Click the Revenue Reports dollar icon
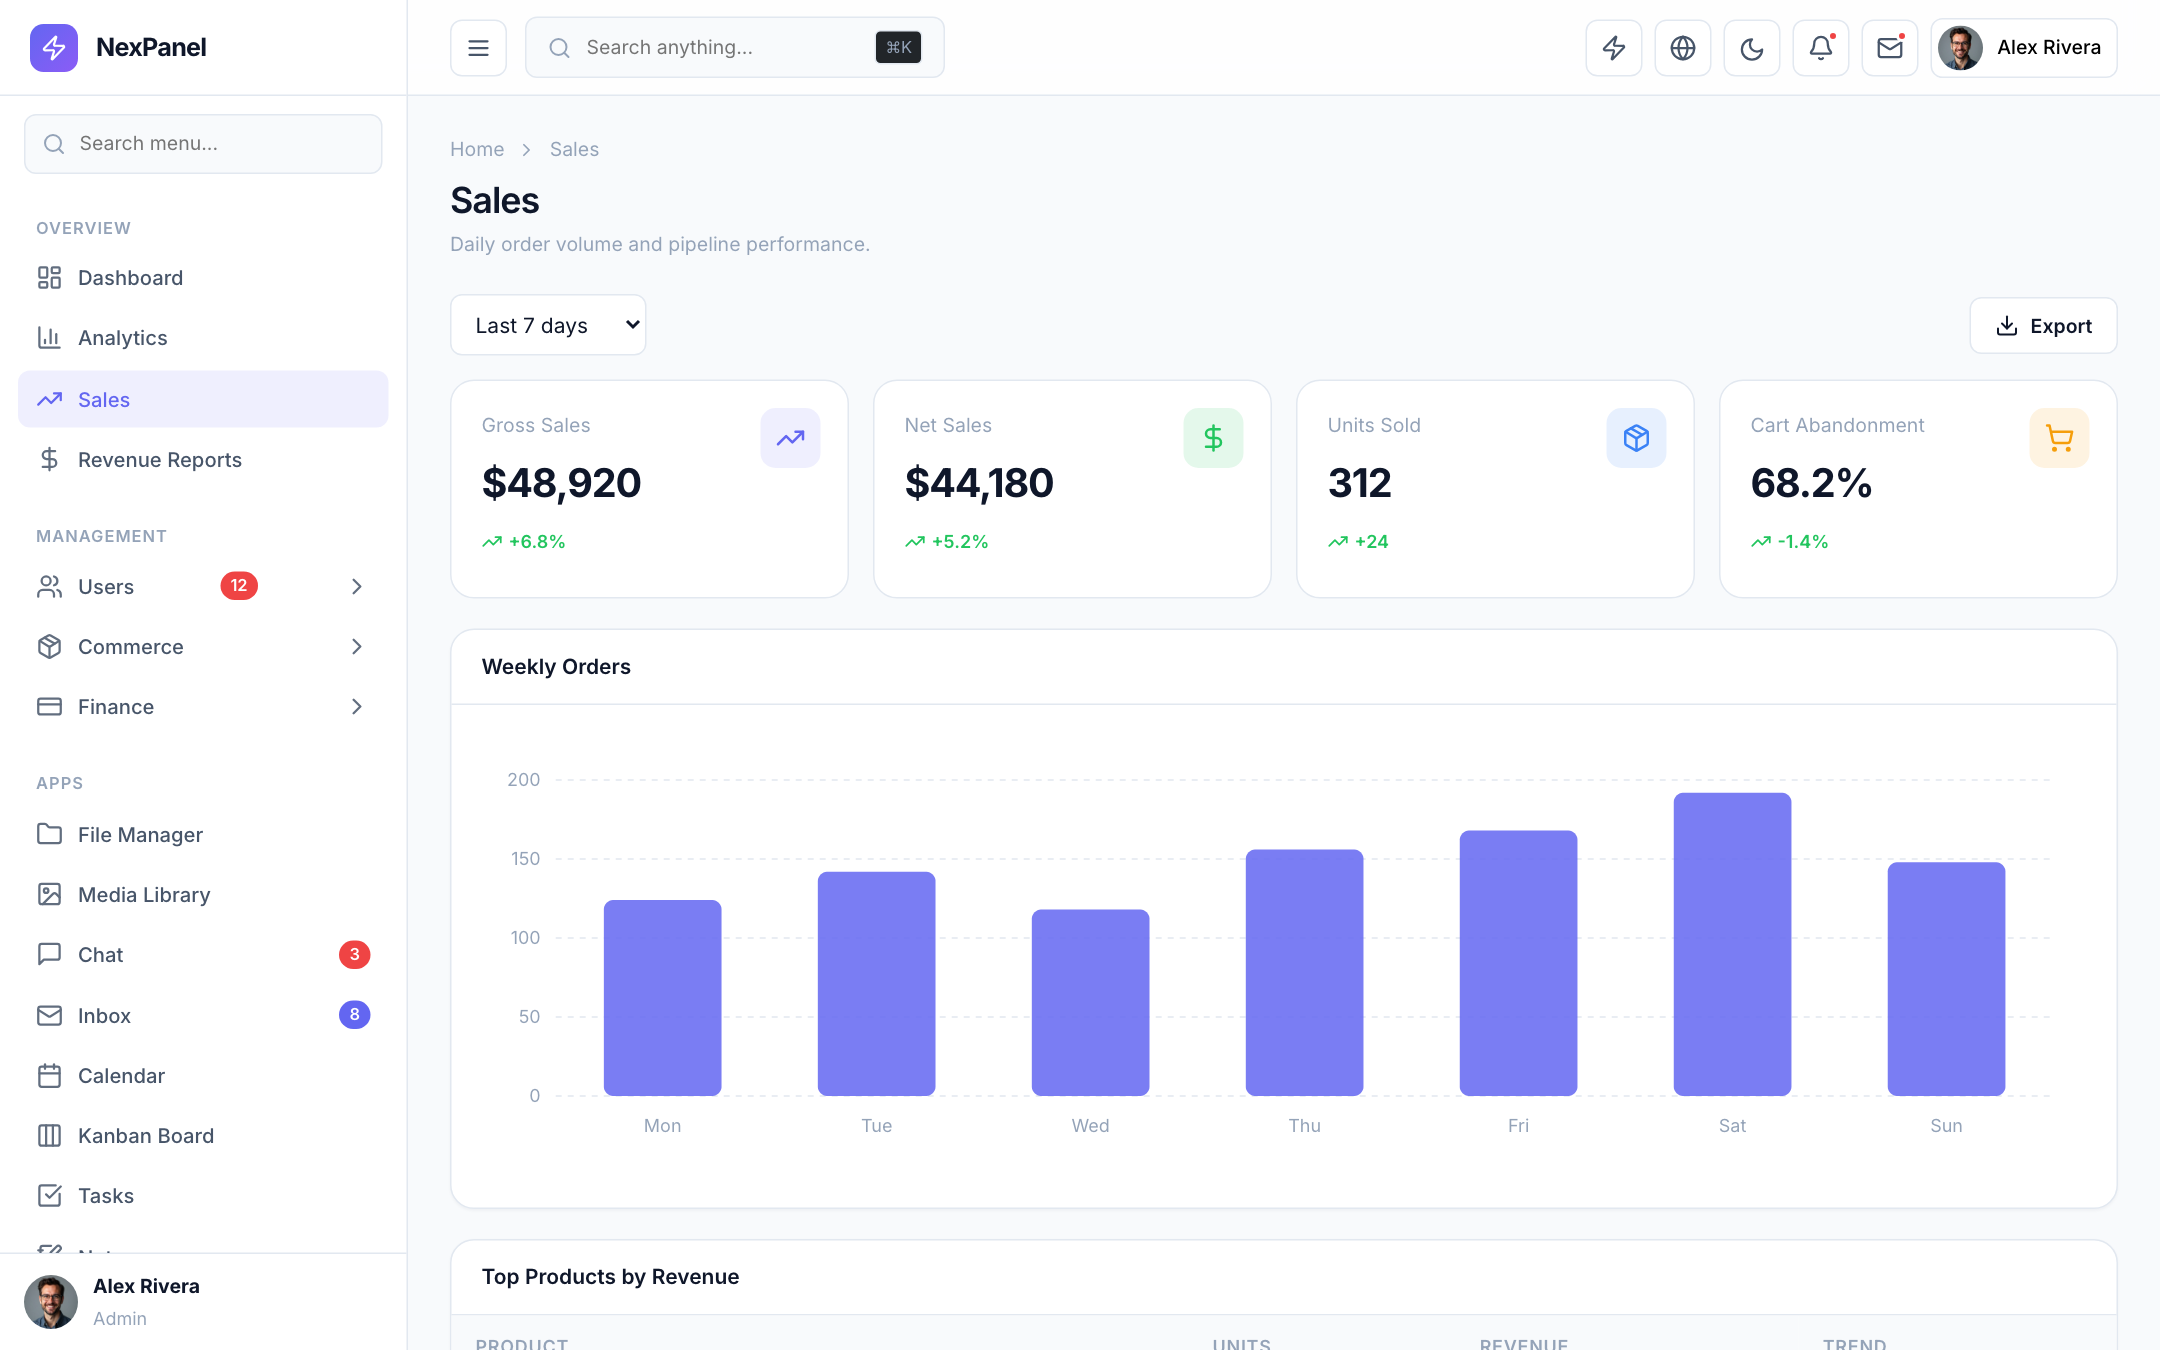Viewport: 2160px width, 1350px height. [x=49, y=459]
